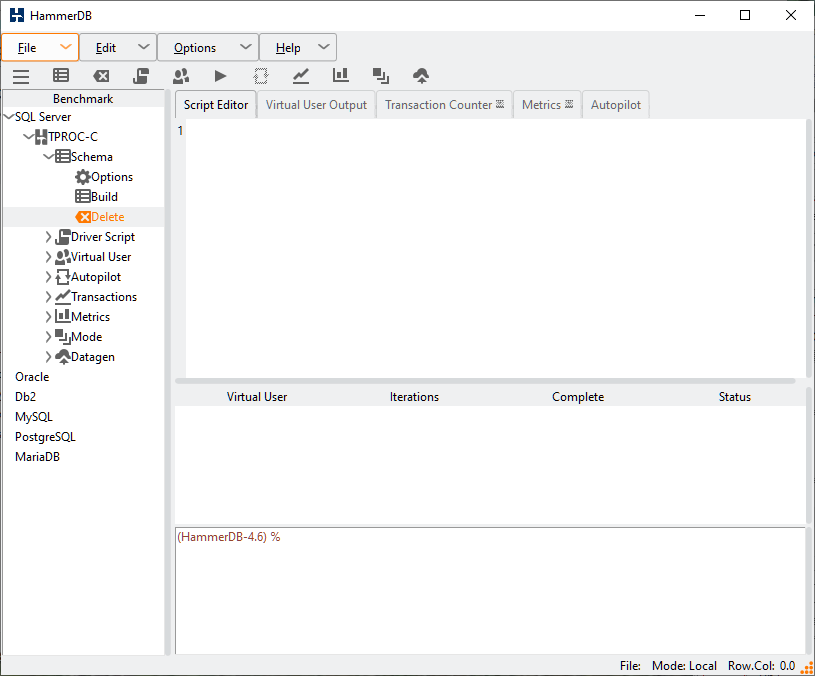Expand the Transactions tree node
Screen dimensions: 815x676
[48, 297]
